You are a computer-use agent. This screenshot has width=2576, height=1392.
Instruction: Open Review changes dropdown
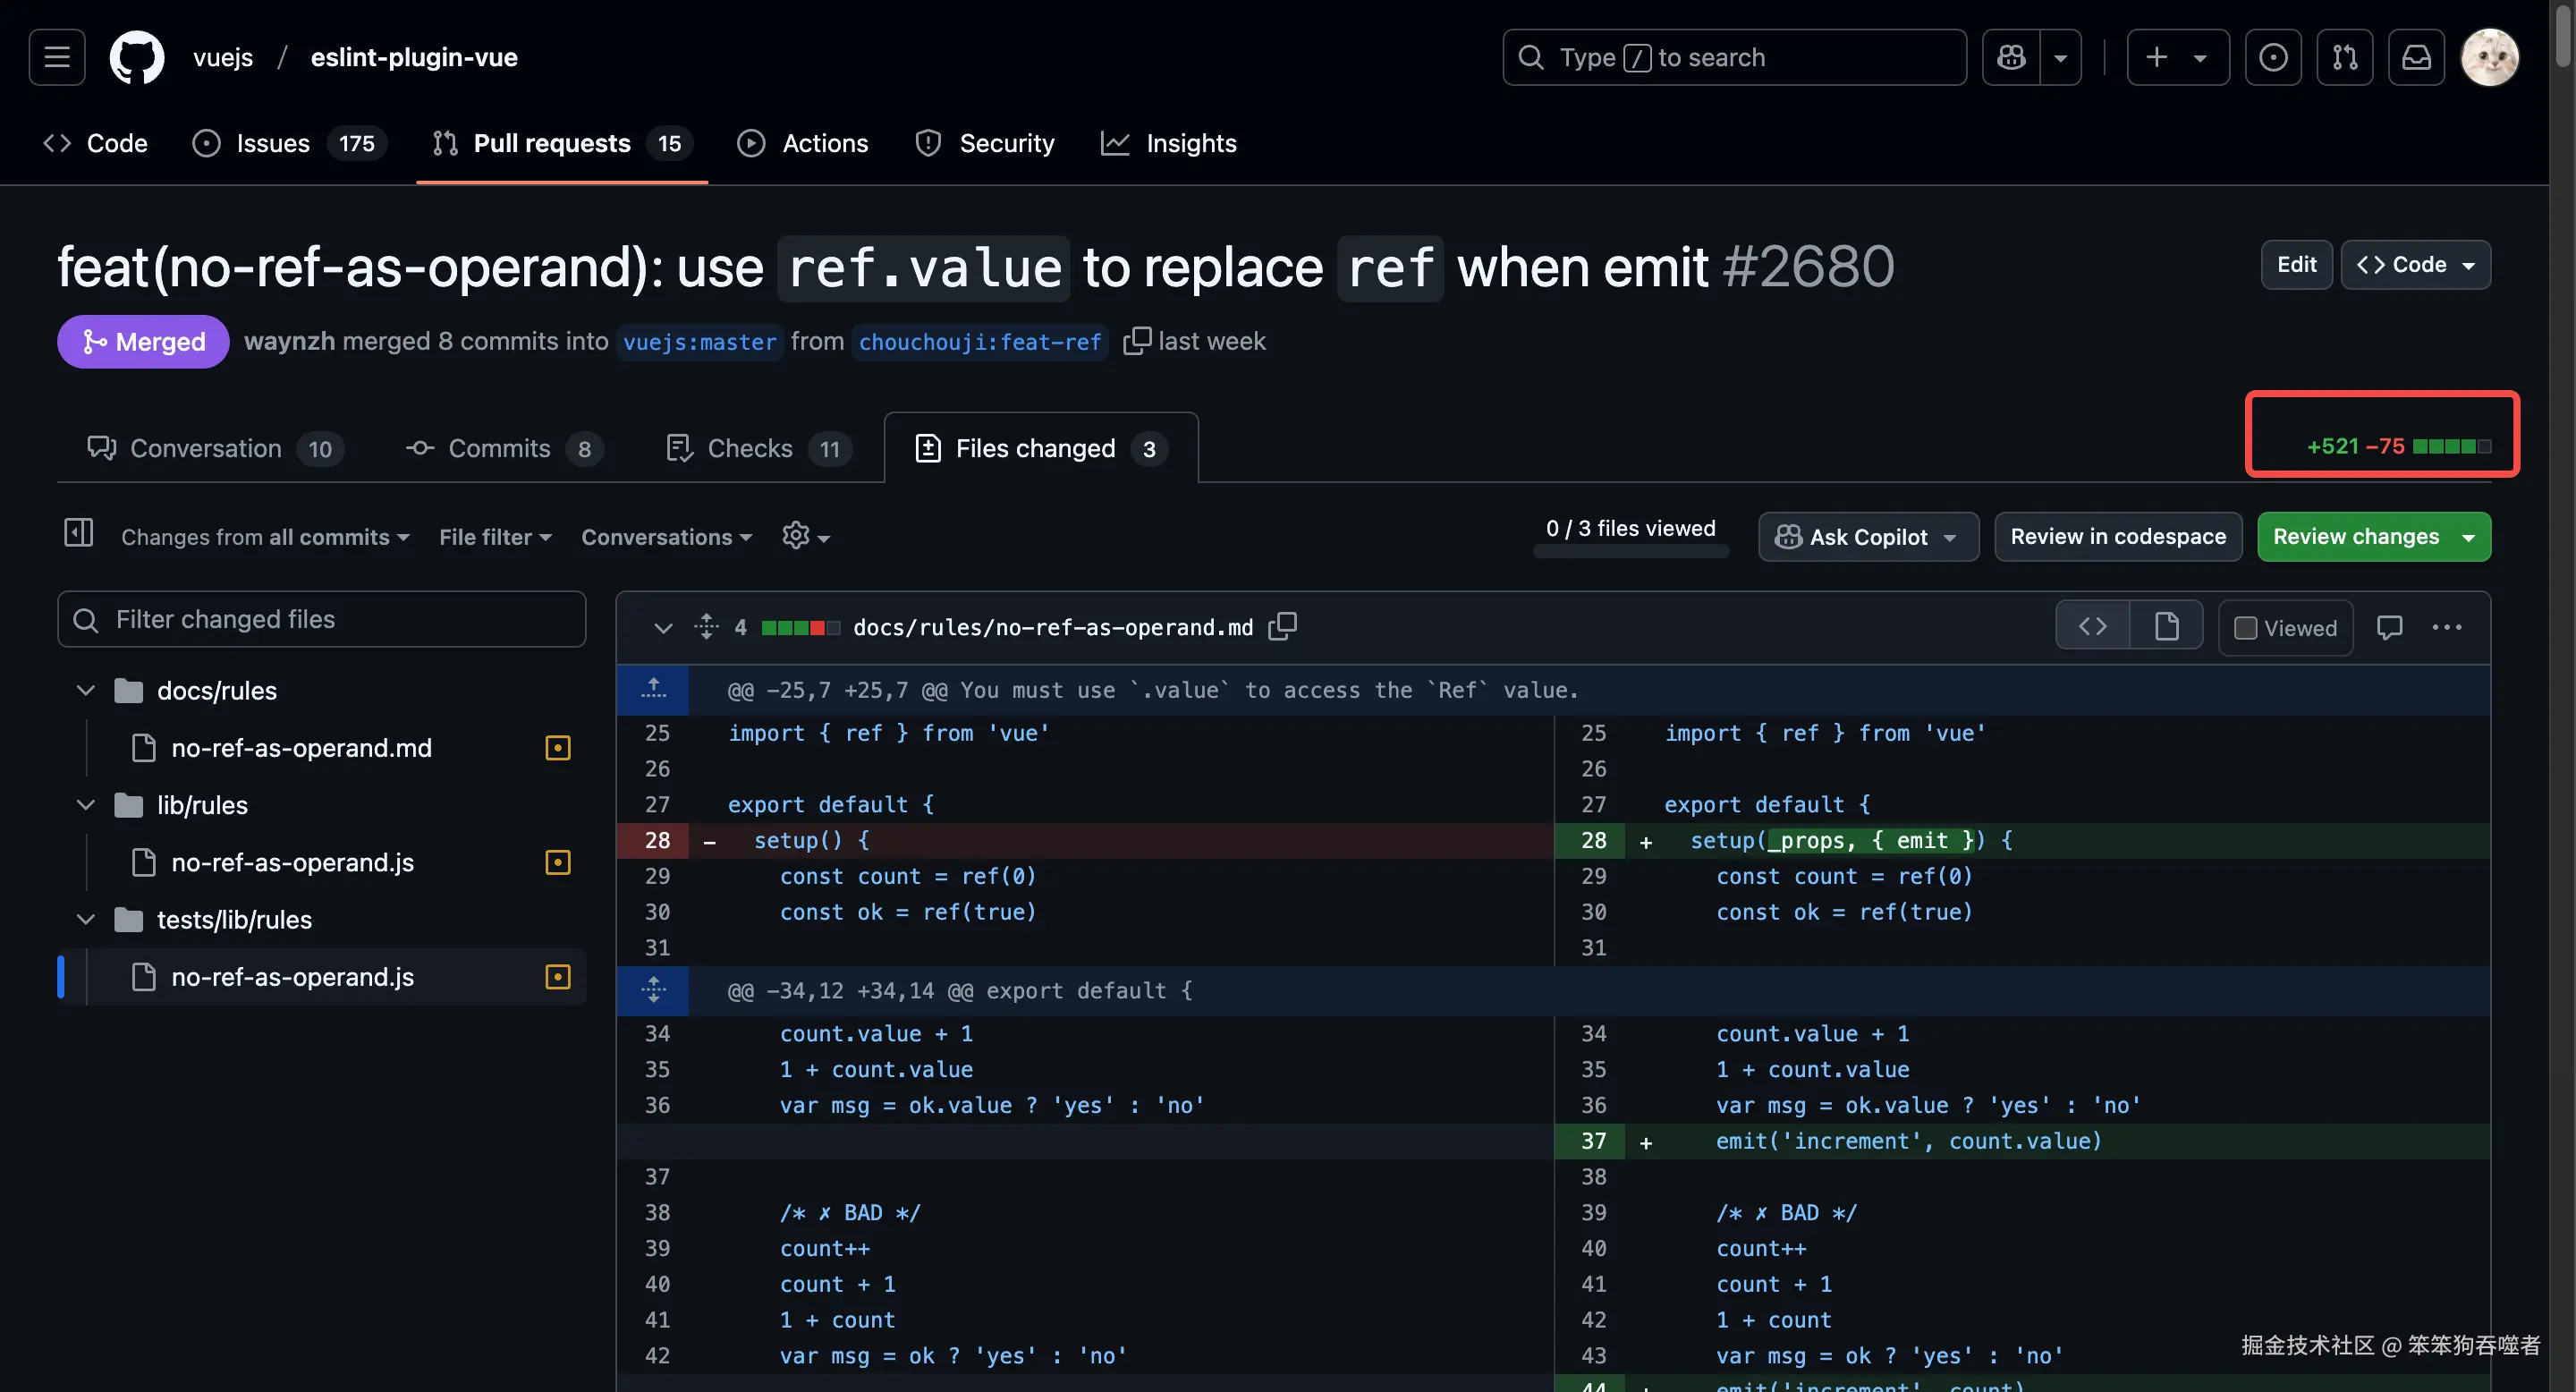click(x=2373, y=537)
